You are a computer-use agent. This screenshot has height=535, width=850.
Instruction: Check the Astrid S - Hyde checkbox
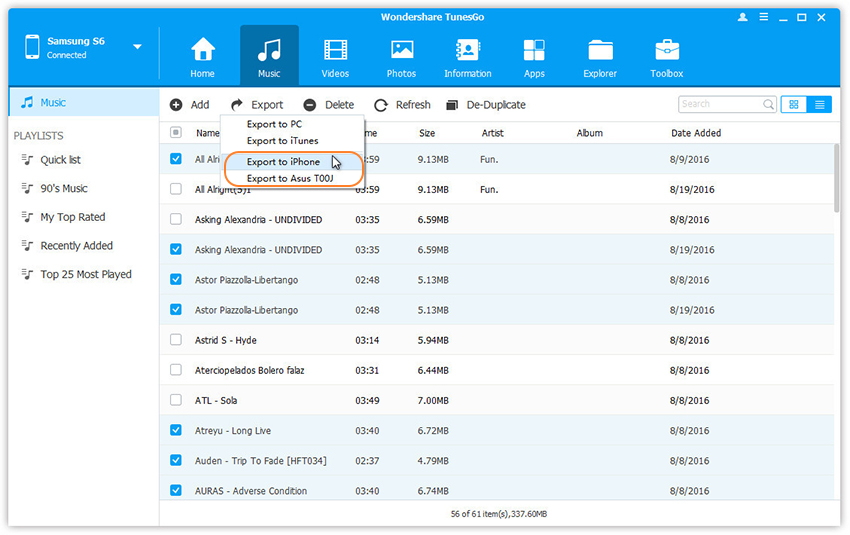point(176,340)
